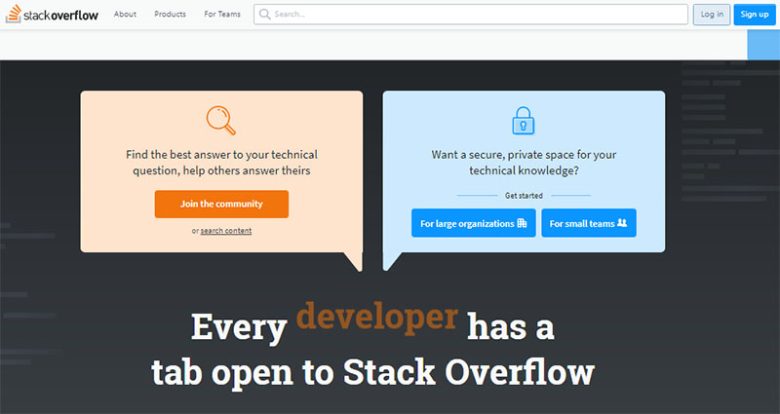Follow the search content link
The height and width of the screenshot is (414, 780).
(226, 231)
